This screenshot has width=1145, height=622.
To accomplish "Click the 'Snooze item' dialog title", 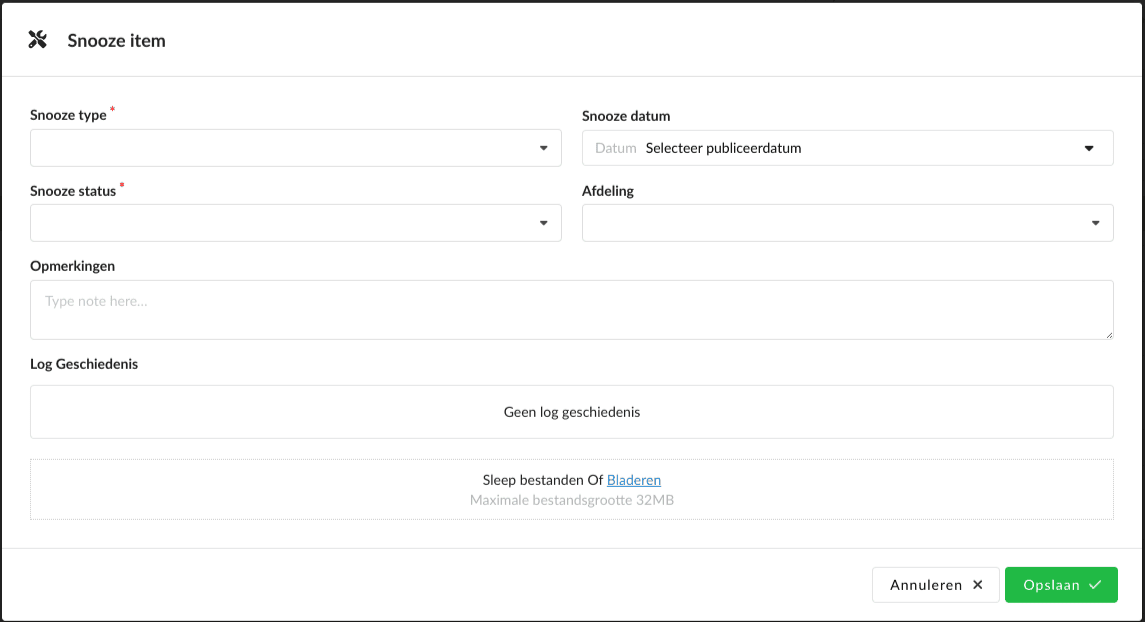I will [x=116, y=41].
